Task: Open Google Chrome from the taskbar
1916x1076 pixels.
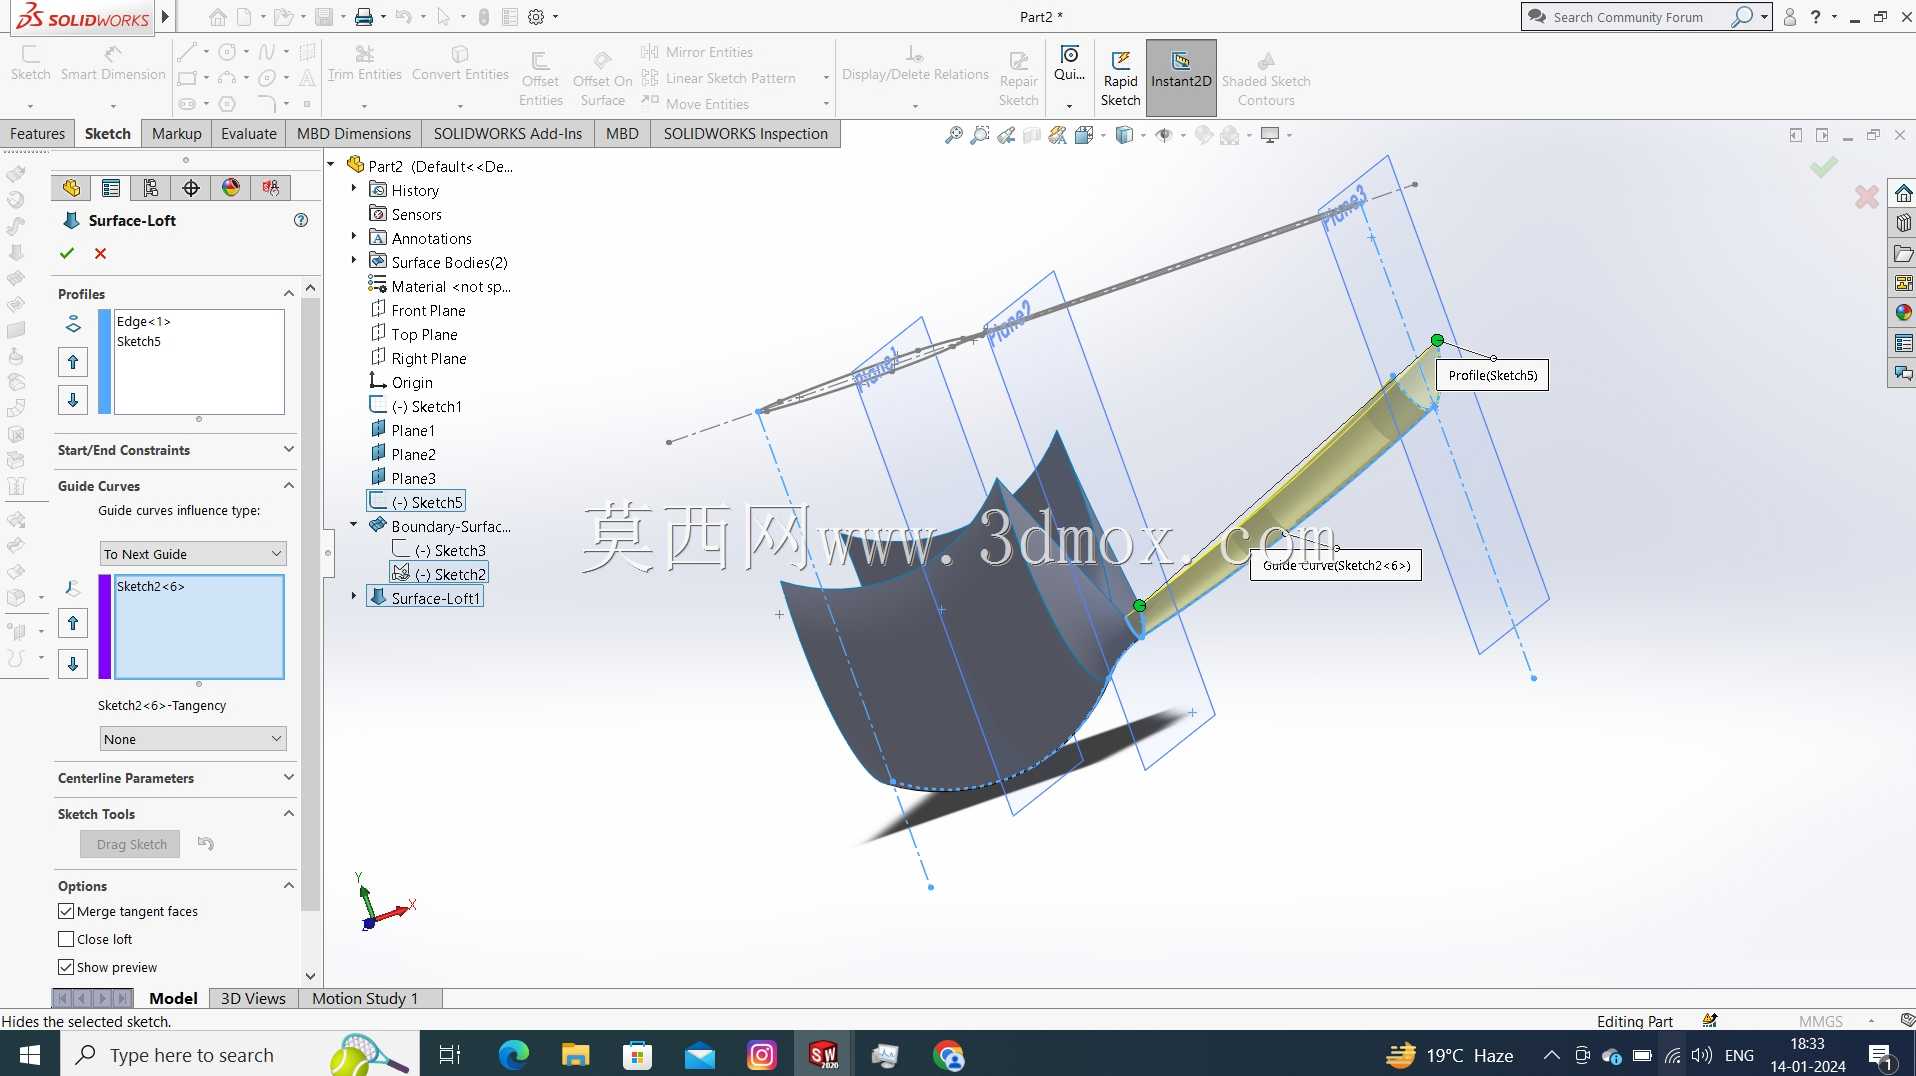Action: coord(948,1054)
